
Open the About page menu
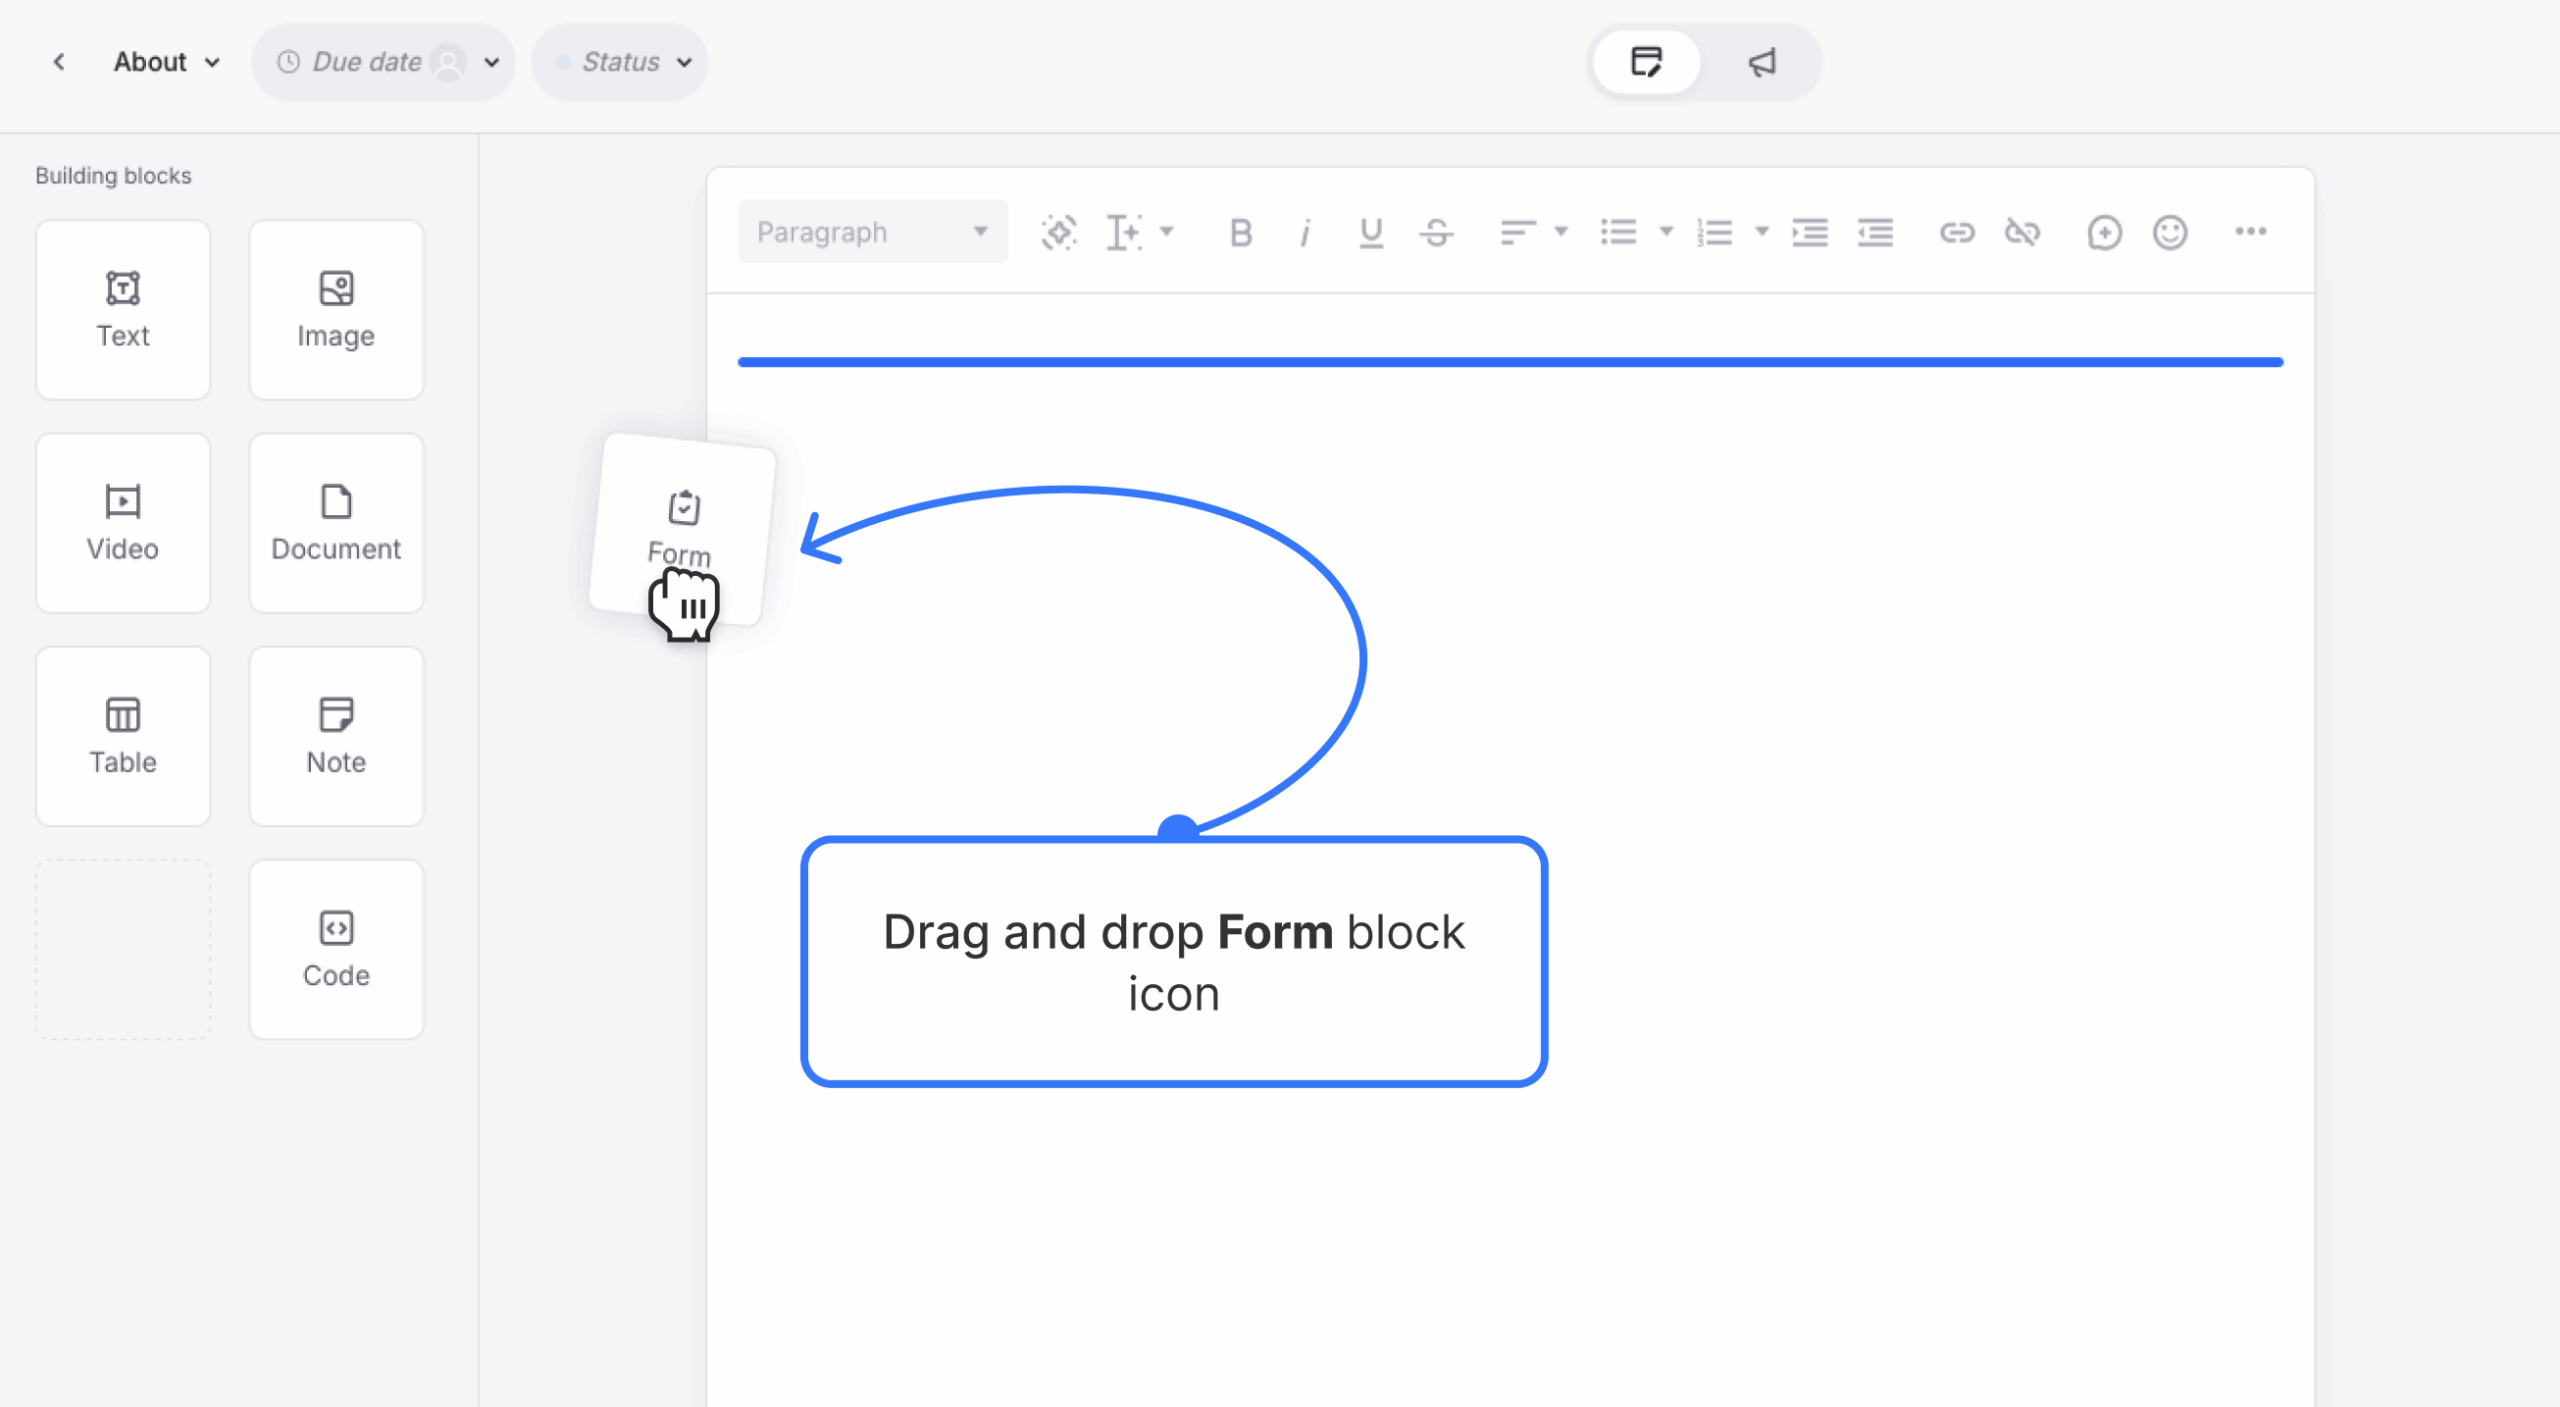point(166,61)
